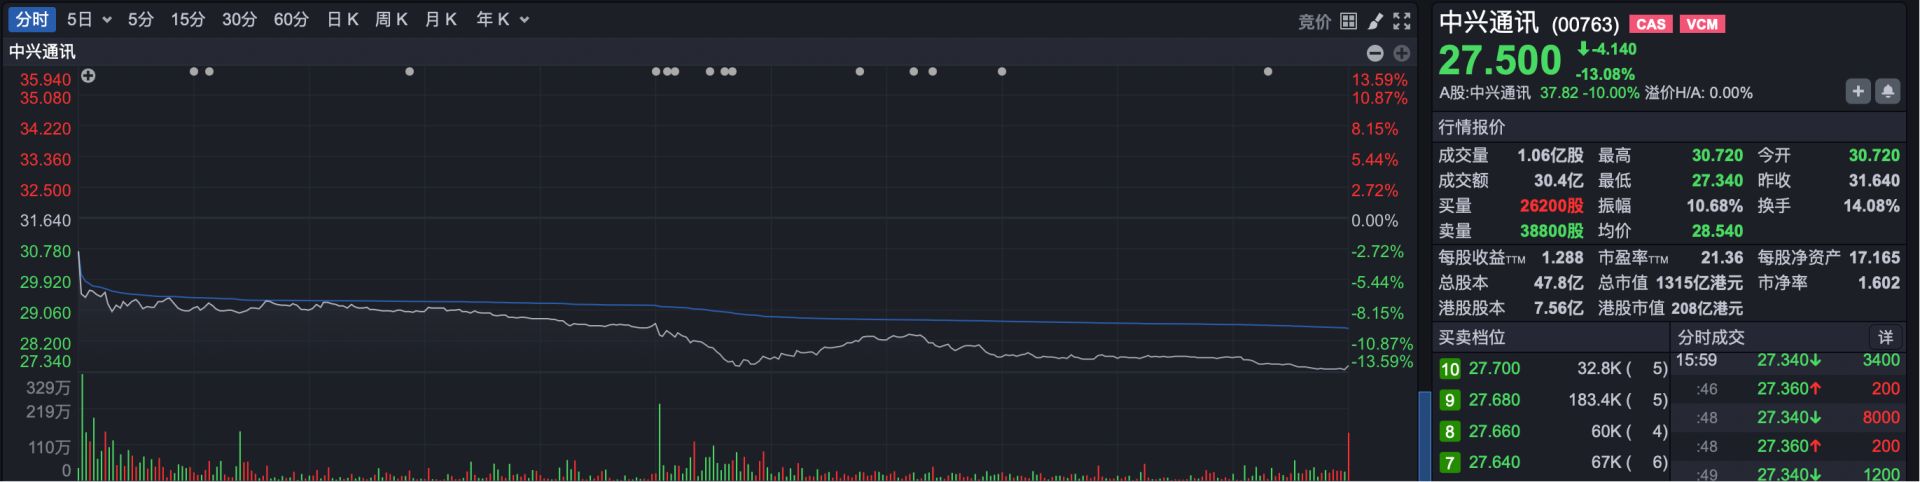
Task: Open 详 details for 分时成交
Action: click(1885, 337)
